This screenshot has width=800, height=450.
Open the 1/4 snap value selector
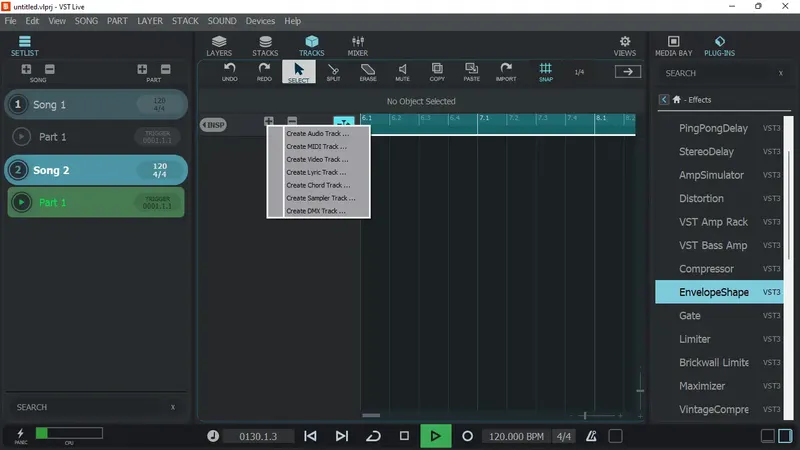[579, 72]
